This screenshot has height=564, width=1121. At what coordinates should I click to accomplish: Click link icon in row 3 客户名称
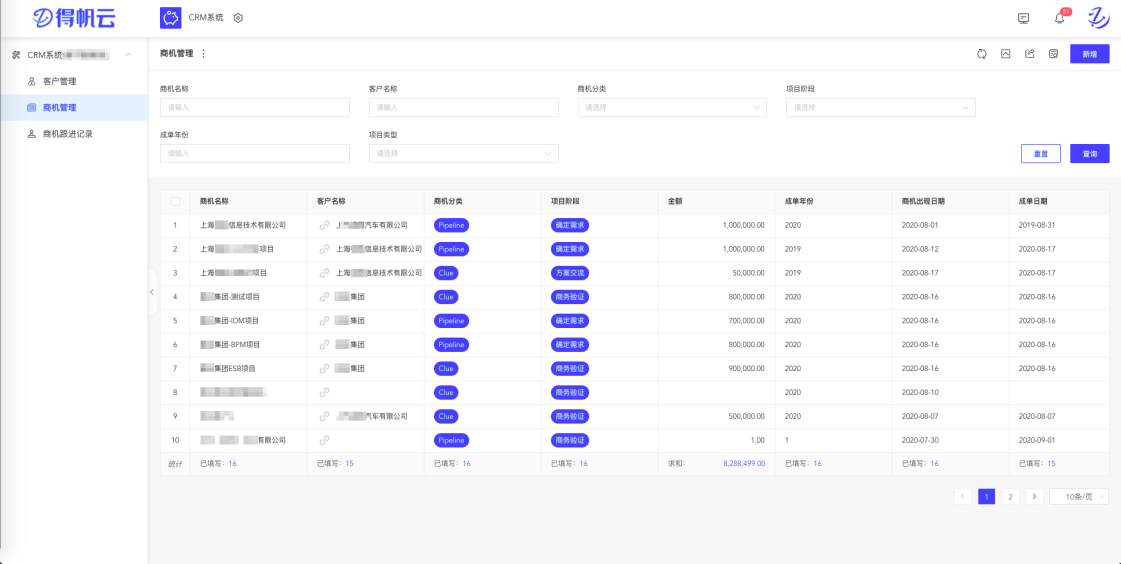[x=325, y=273]
